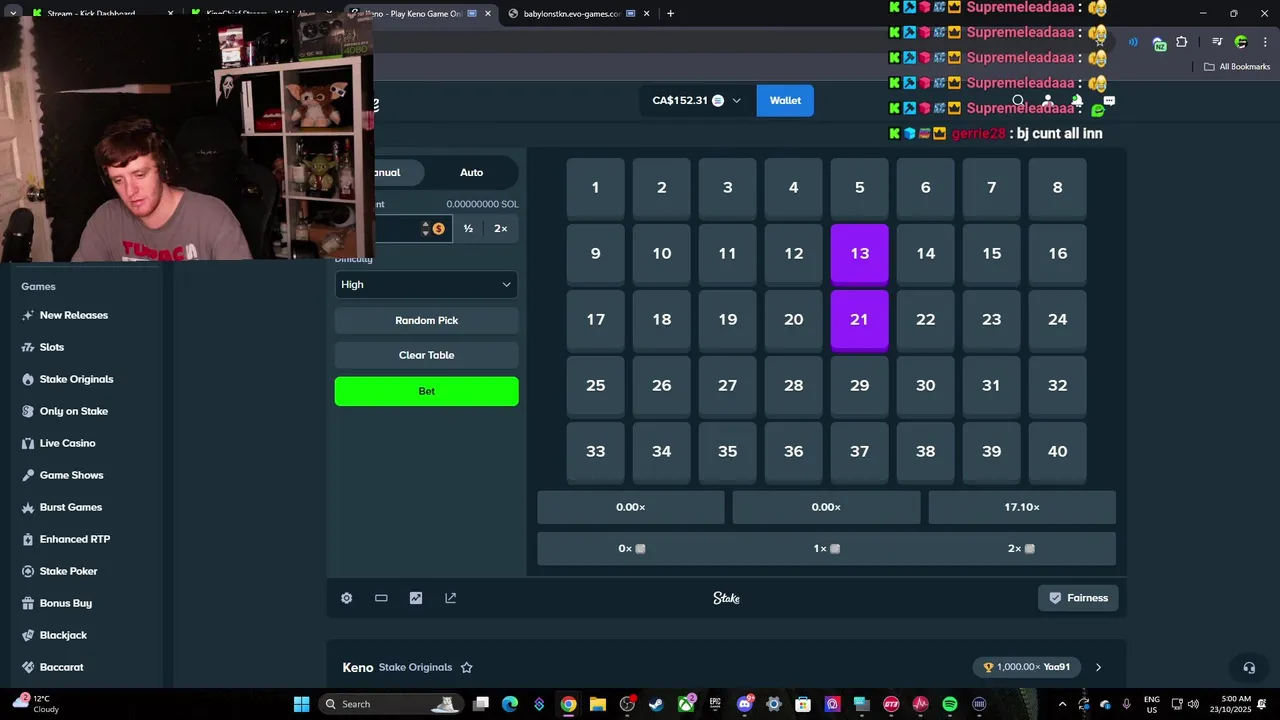The height and width of the screenshot is (720, 1280).
Task: Open the High difficulty dropdown
Action: 427,285
